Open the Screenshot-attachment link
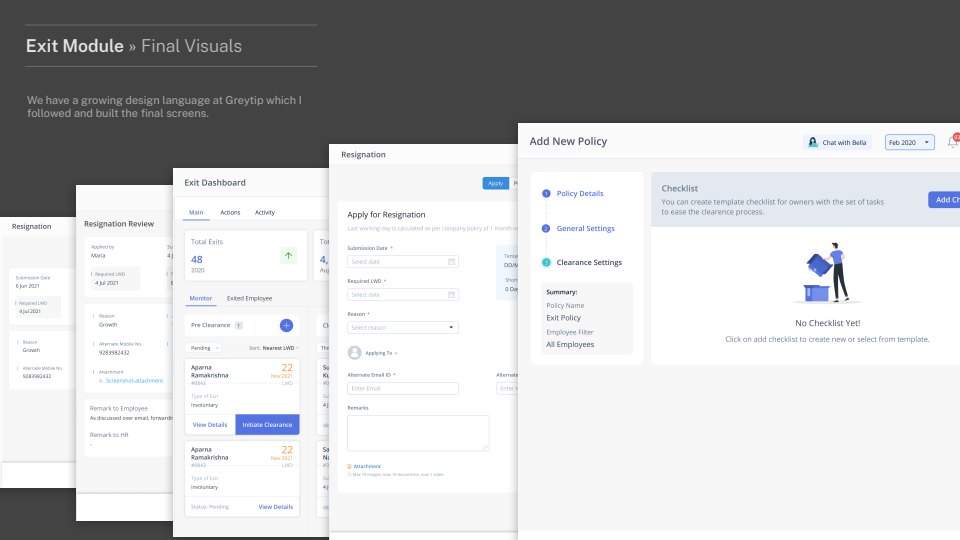The image size is (960, 540). tap(132, 381)
